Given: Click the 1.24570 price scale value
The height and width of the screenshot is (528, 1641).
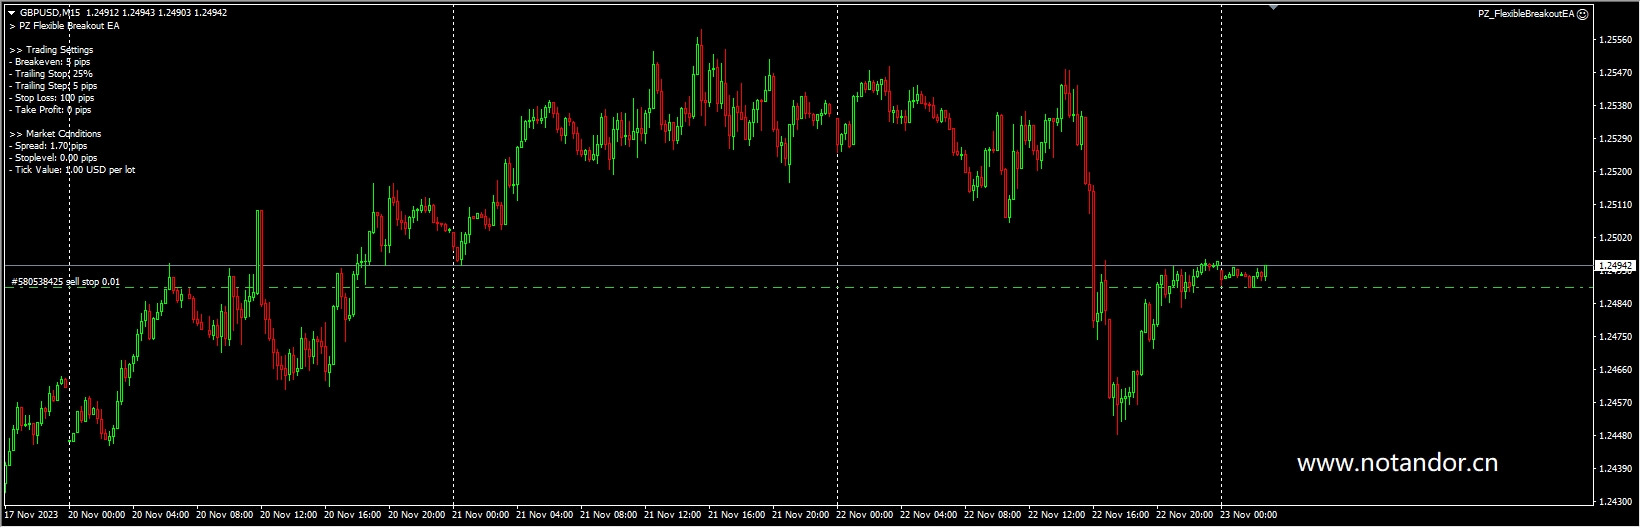Looking at the screenshot, I should pyautogui.click(x=1615, y=403).
